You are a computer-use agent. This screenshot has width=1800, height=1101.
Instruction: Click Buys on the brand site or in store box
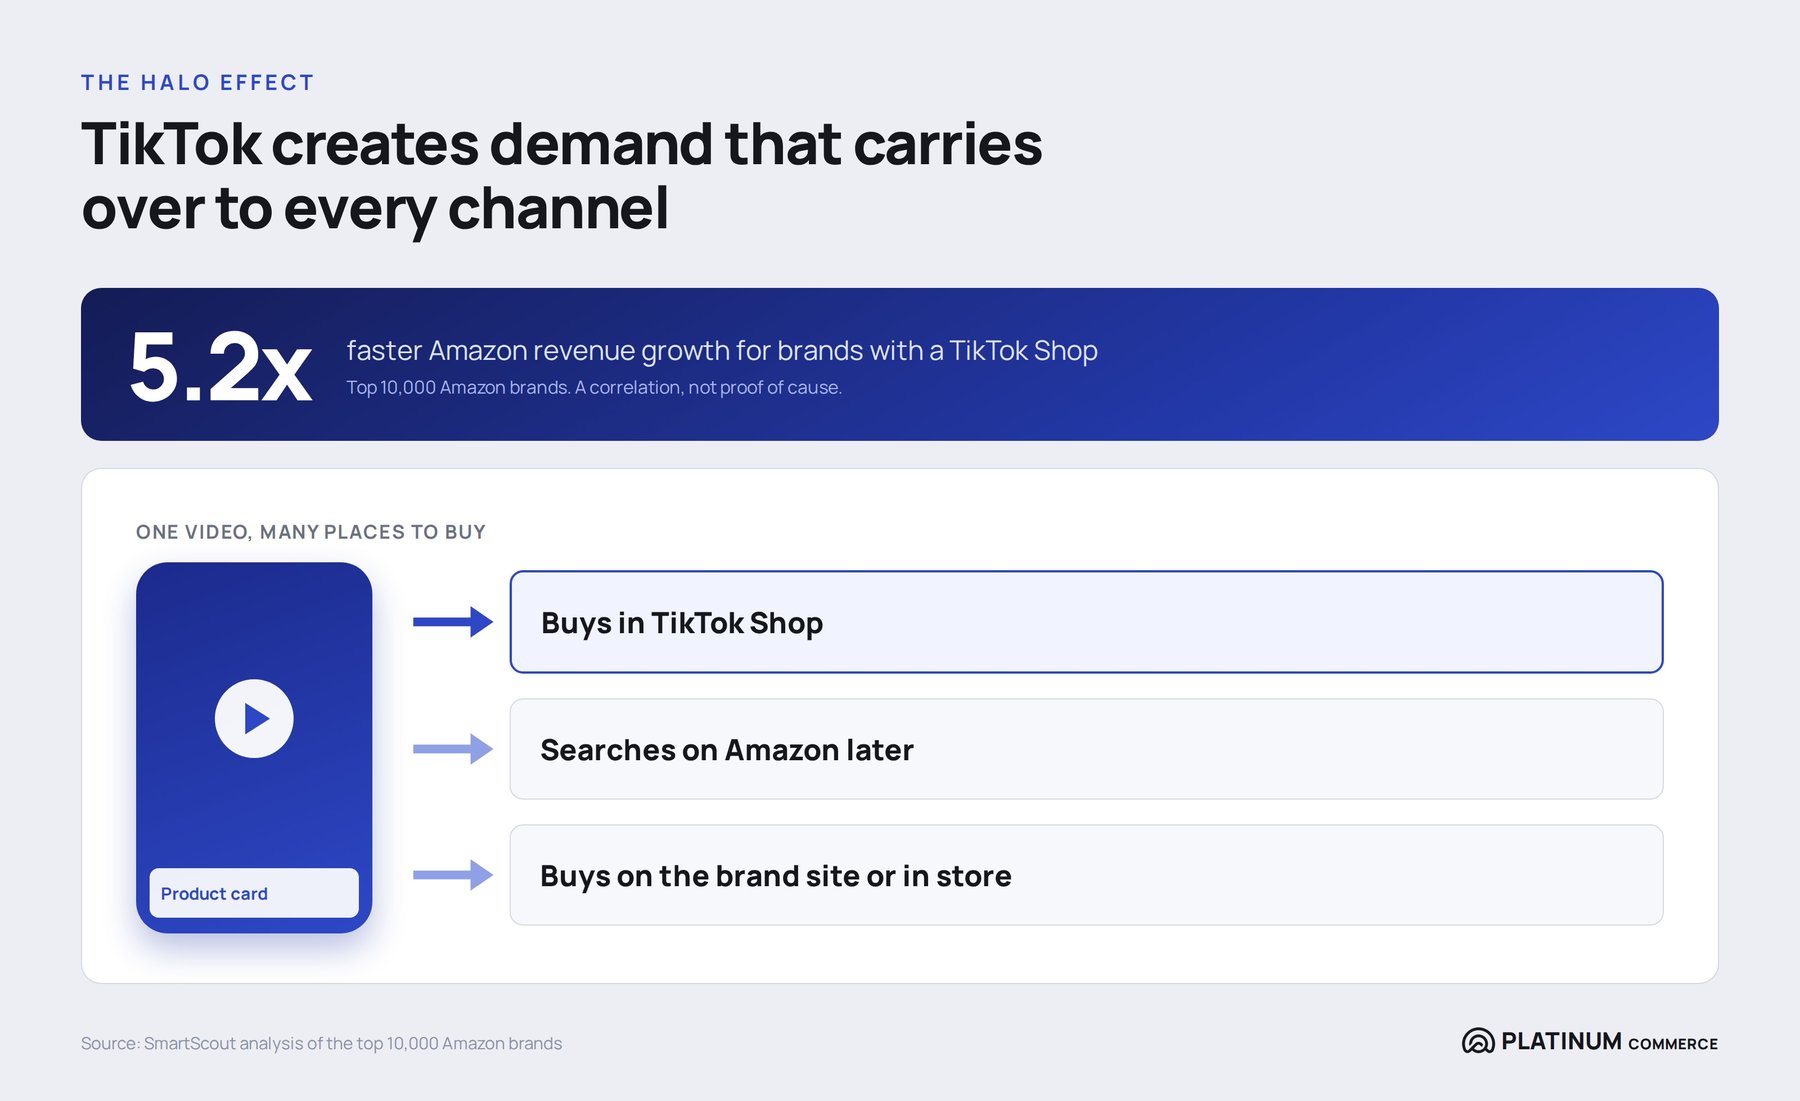[x=1086, y=875]
